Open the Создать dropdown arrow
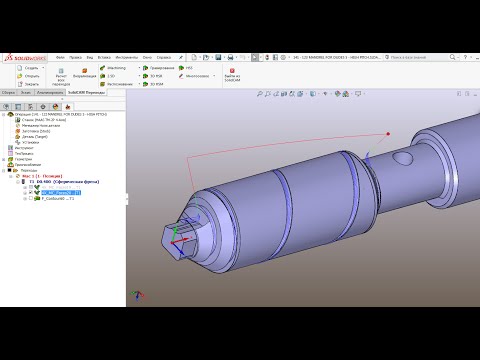The width and height of the screenshot is (480, 360). pos(43,68)
